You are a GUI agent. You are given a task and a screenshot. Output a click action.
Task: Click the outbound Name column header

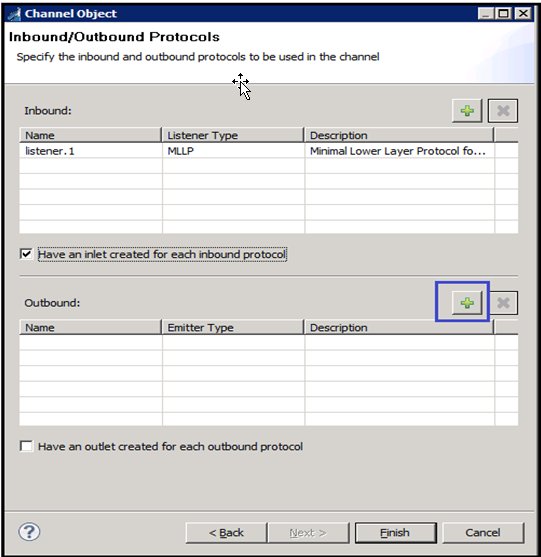coord(90,328)
